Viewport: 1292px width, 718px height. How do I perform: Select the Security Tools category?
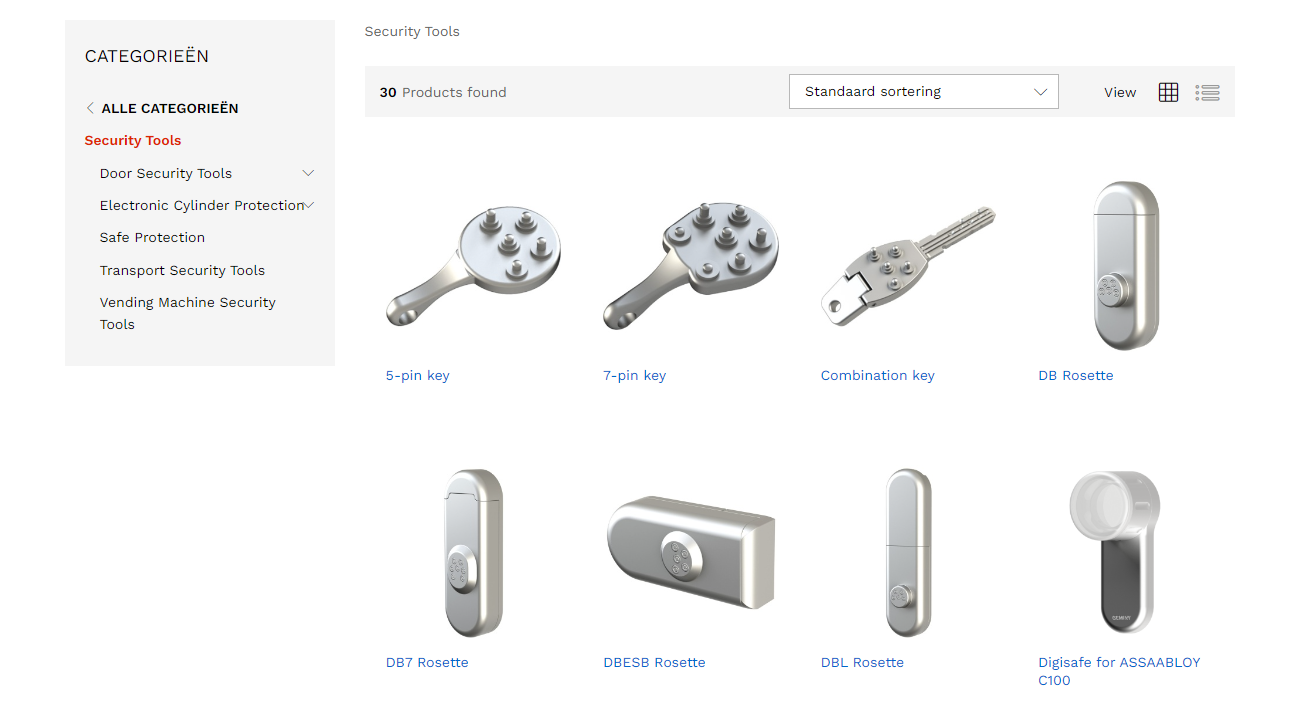(x=133, y=140)
